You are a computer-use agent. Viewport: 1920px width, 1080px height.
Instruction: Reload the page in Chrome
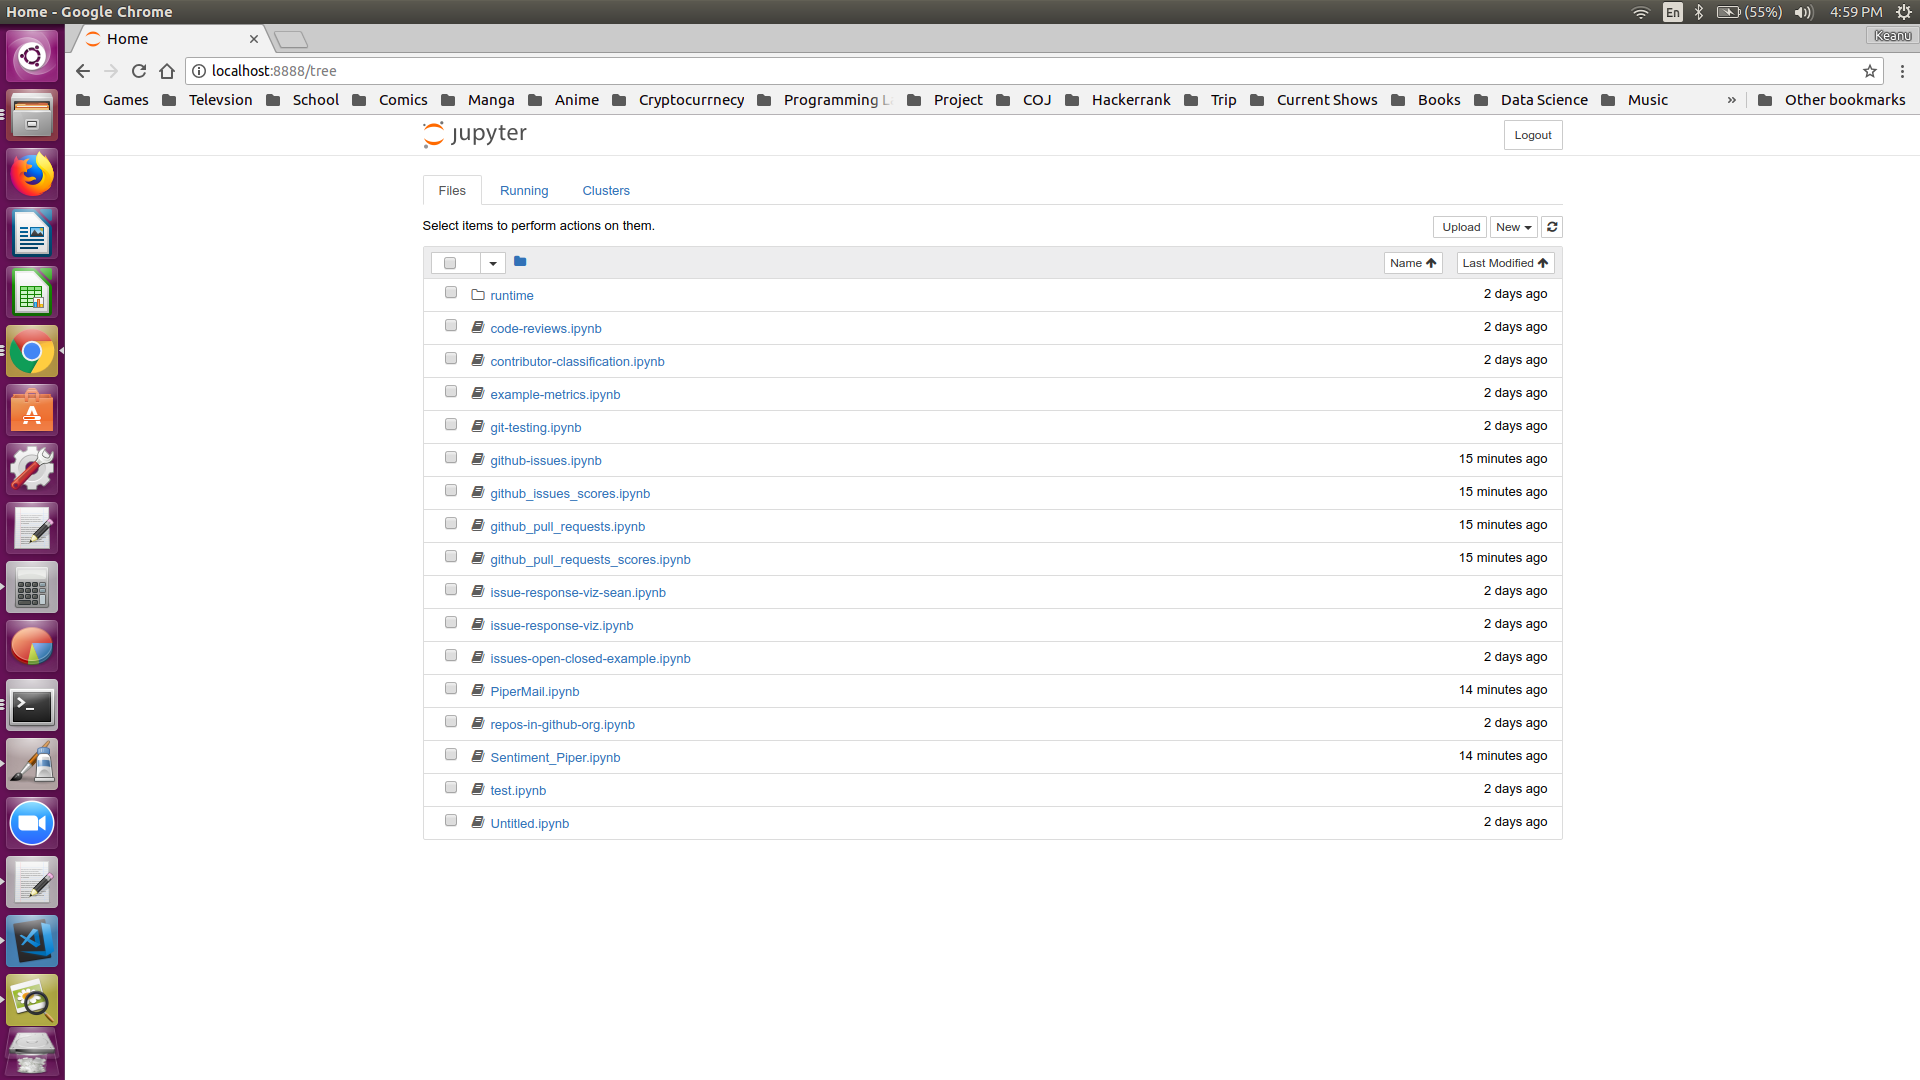139,71
